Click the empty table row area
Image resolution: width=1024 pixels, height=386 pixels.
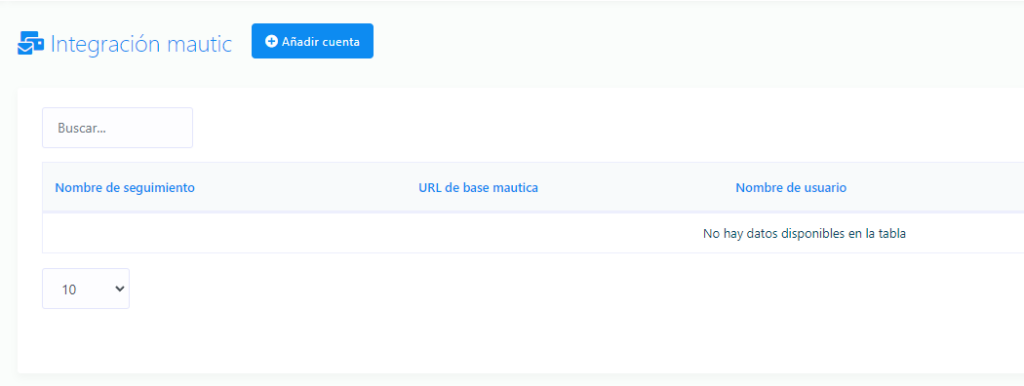pos(533,233)
